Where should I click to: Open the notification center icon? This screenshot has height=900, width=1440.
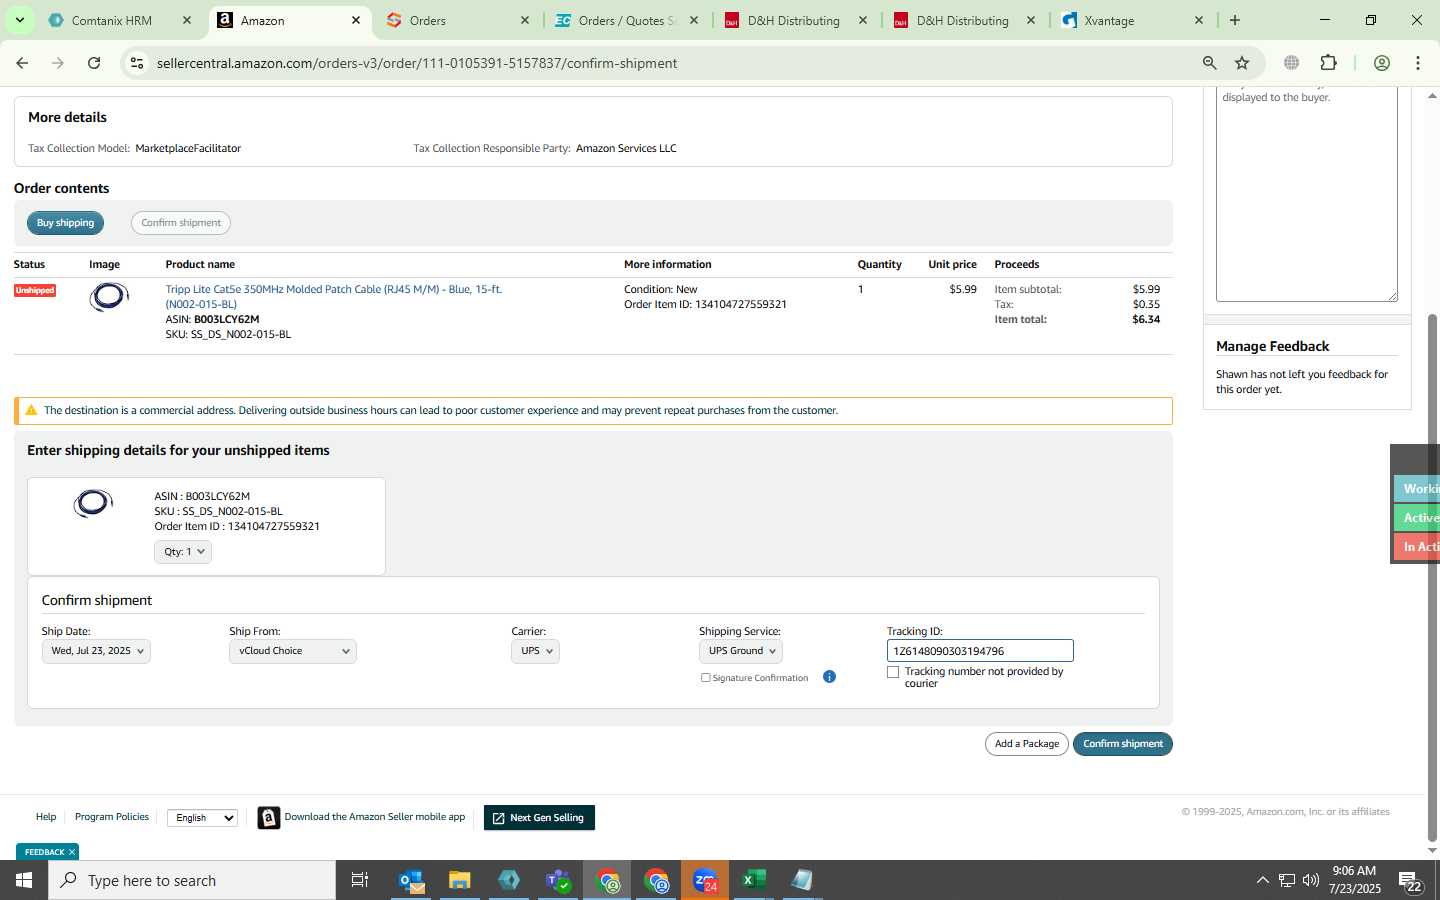point(1411,882)
